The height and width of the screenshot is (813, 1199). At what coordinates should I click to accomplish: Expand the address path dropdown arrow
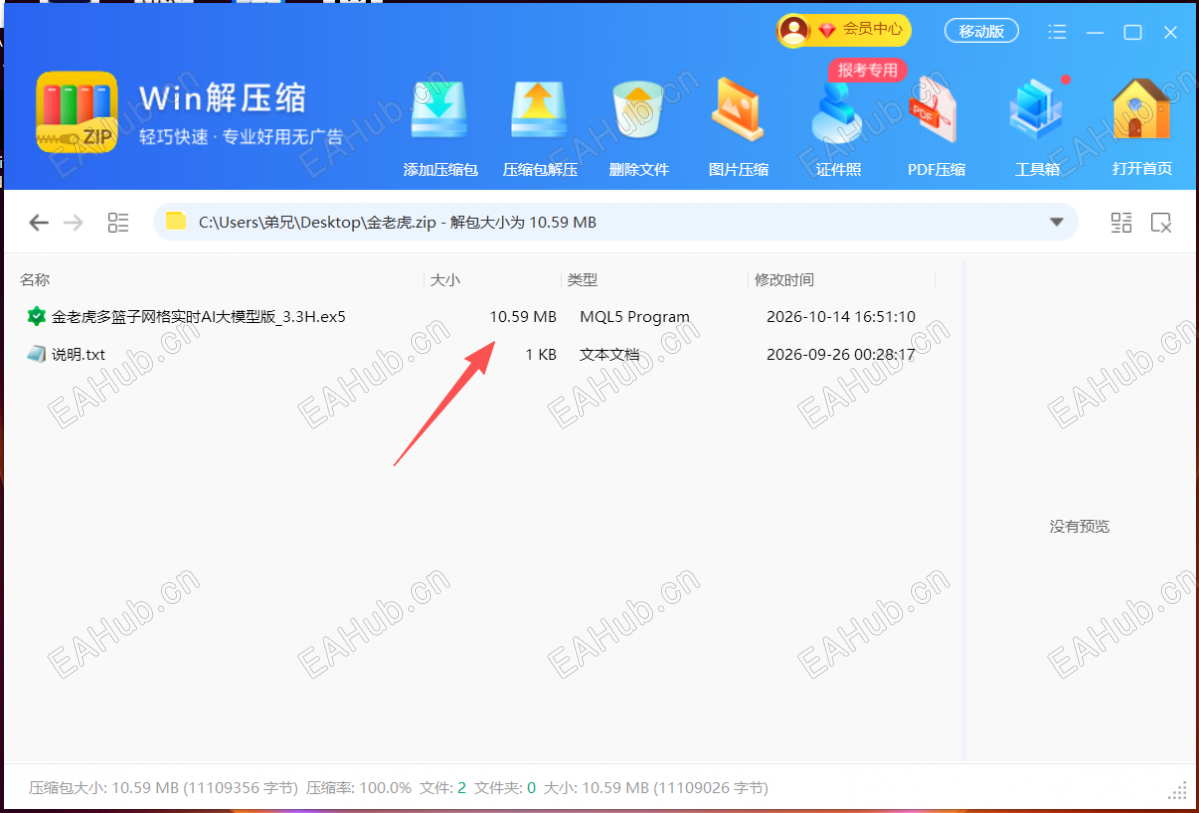[1056, 223]
